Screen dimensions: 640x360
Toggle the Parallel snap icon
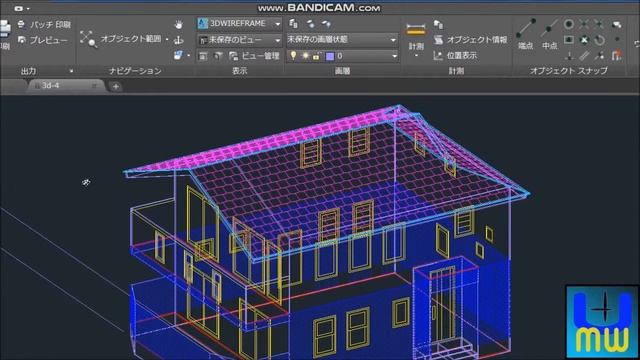click(x=584, y=56)
